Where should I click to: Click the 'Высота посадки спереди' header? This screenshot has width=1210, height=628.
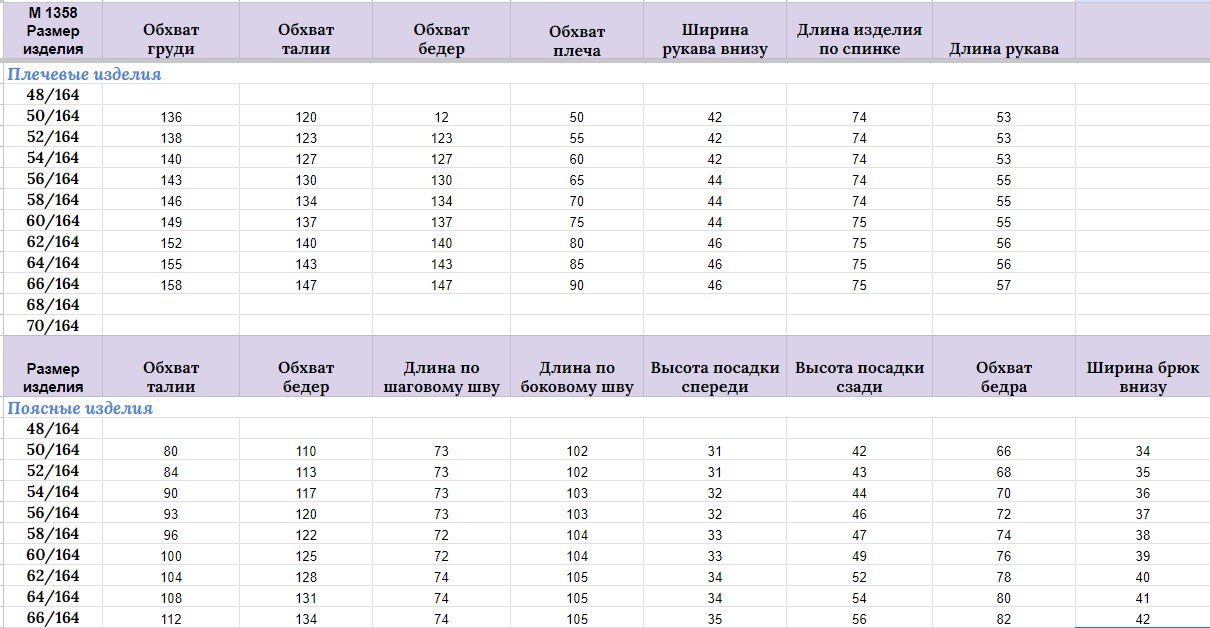[x=714, y=377]
